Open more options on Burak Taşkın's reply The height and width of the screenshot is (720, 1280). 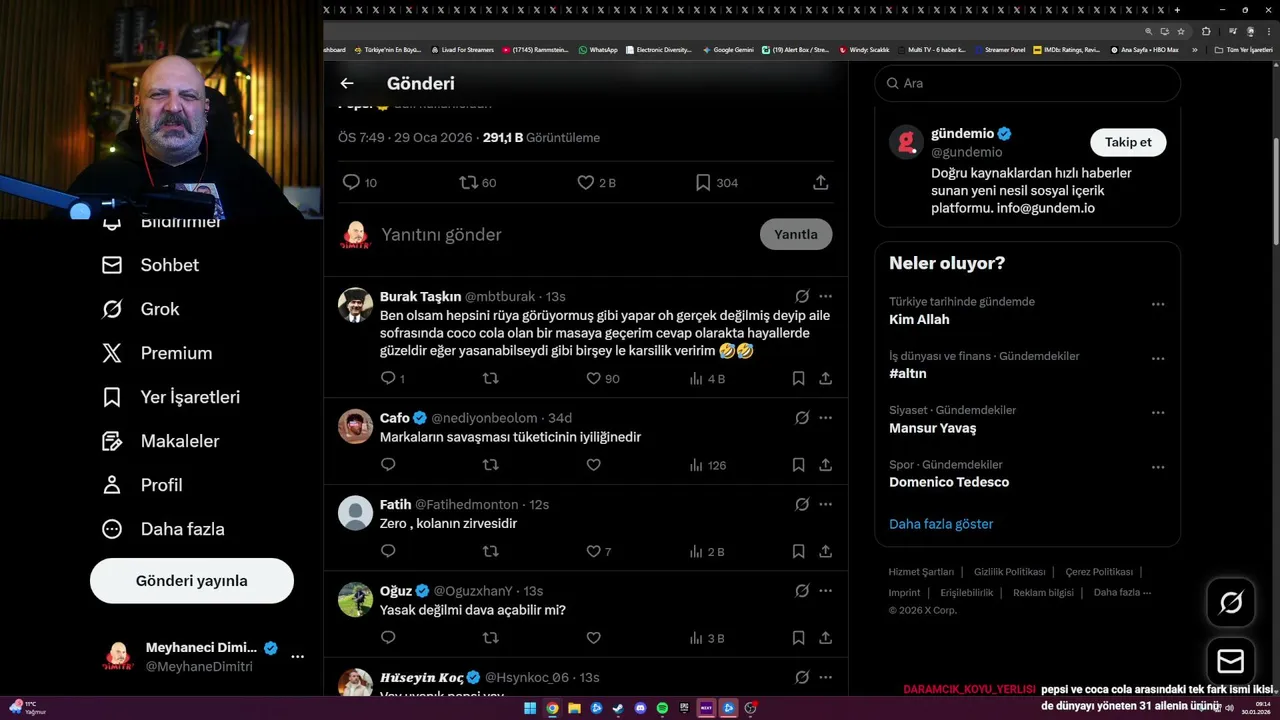pyautogui.click(x=825, y=296)
